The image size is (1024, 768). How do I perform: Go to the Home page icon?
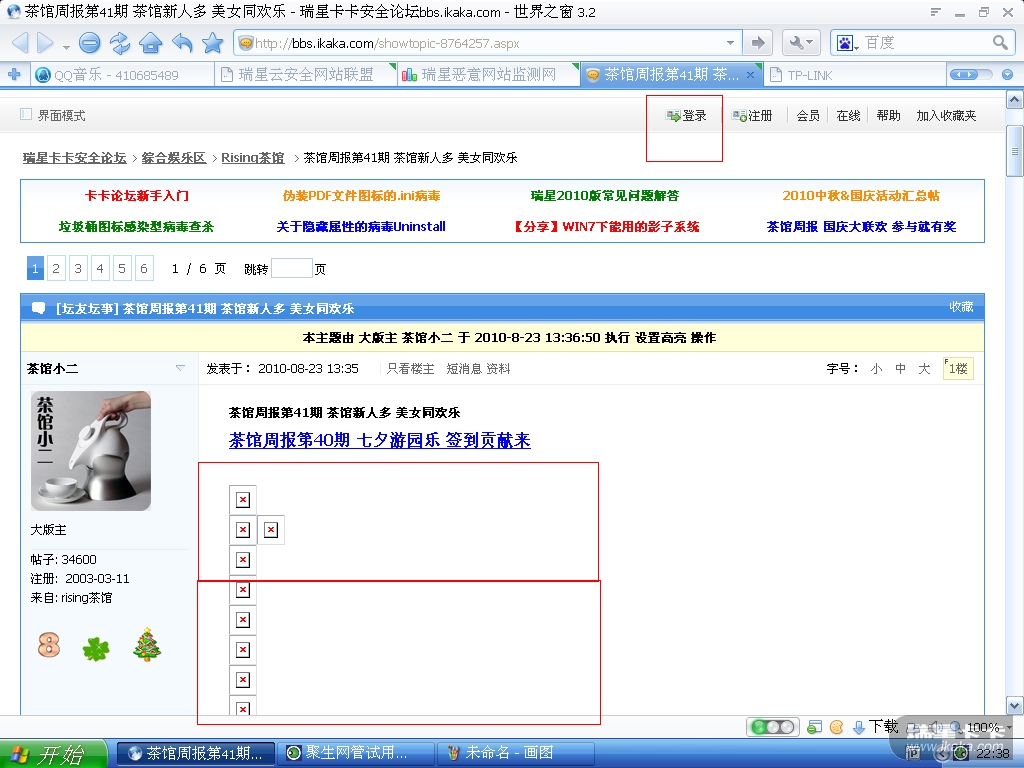(x=151, y=43)
